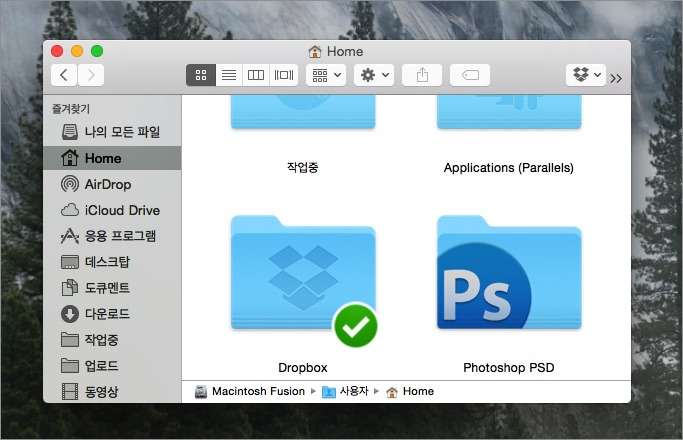Switch to column view

[256, 75]
